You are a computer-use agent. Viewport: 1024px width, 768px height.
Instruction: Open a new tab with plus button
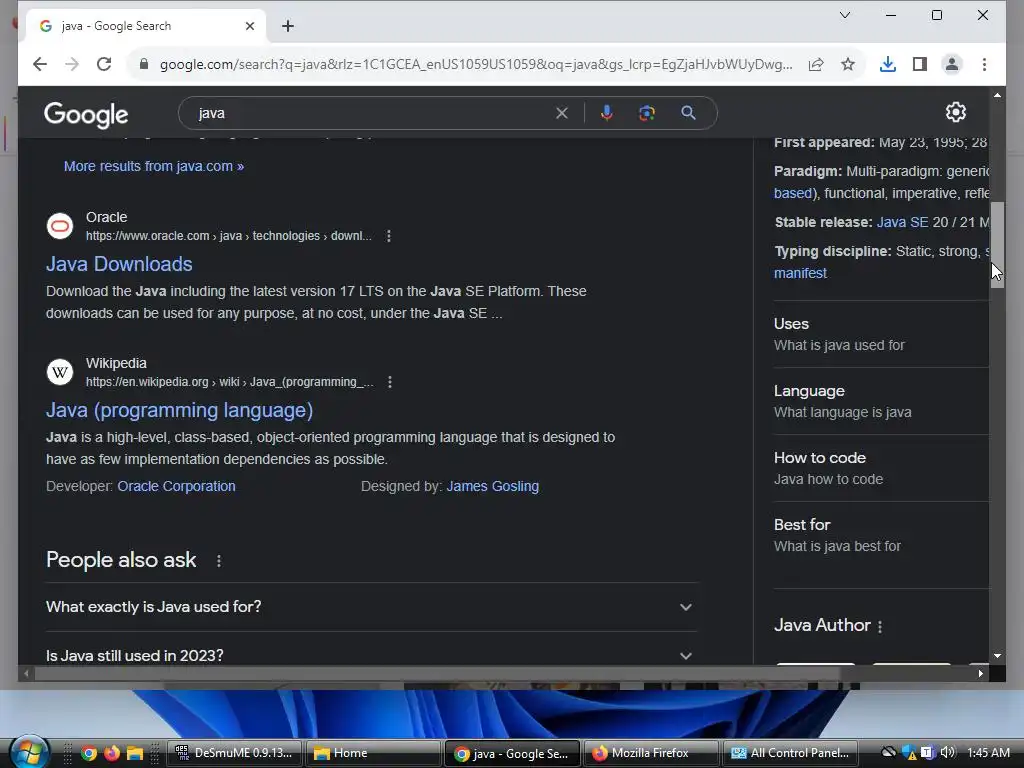tap(288, 26)
